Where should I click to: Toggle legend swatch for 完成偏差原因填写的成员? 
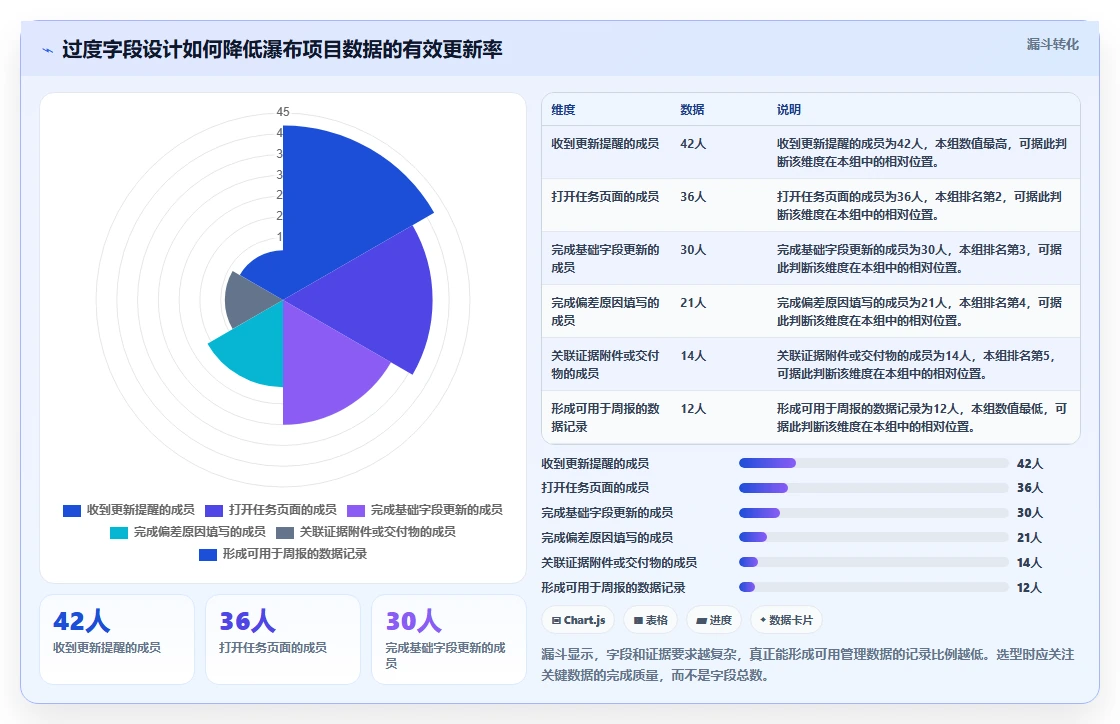(x=119, y=533)
